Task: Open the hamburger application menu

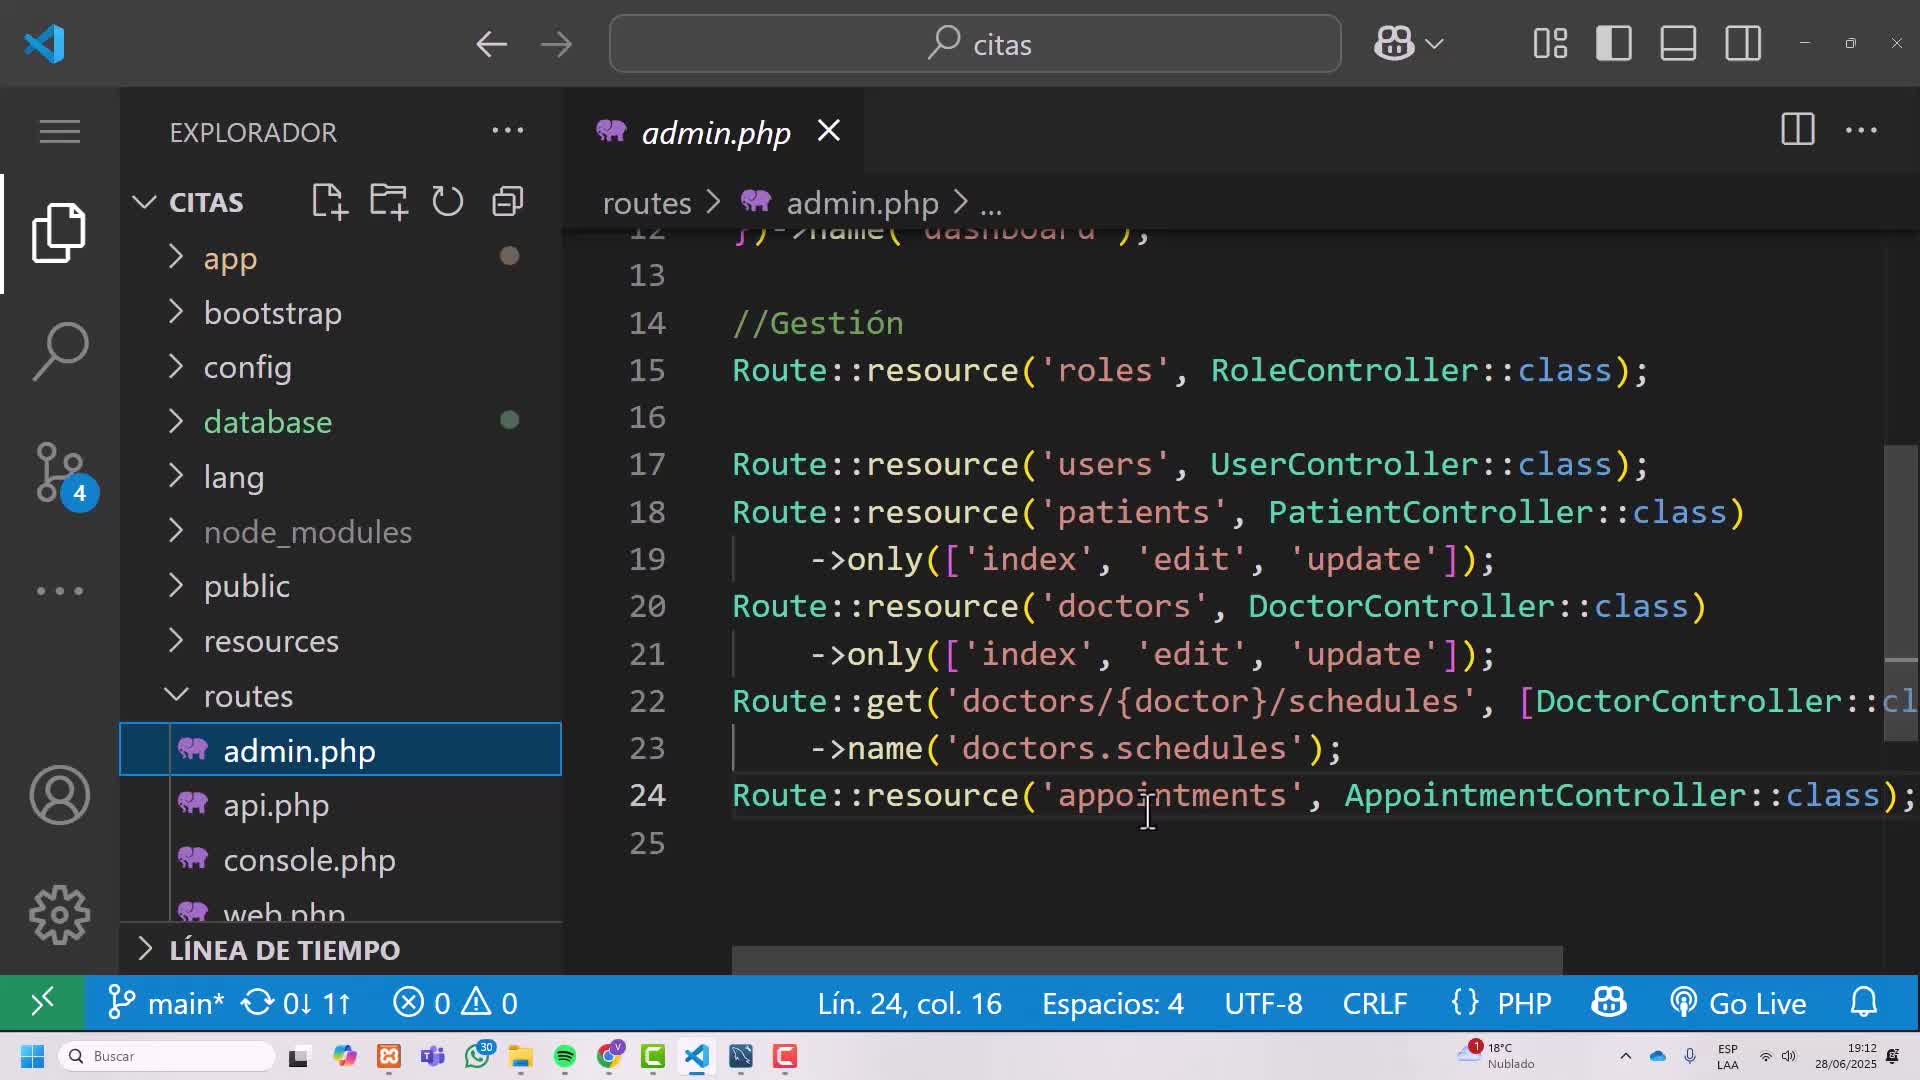Action: click(59, 132)
